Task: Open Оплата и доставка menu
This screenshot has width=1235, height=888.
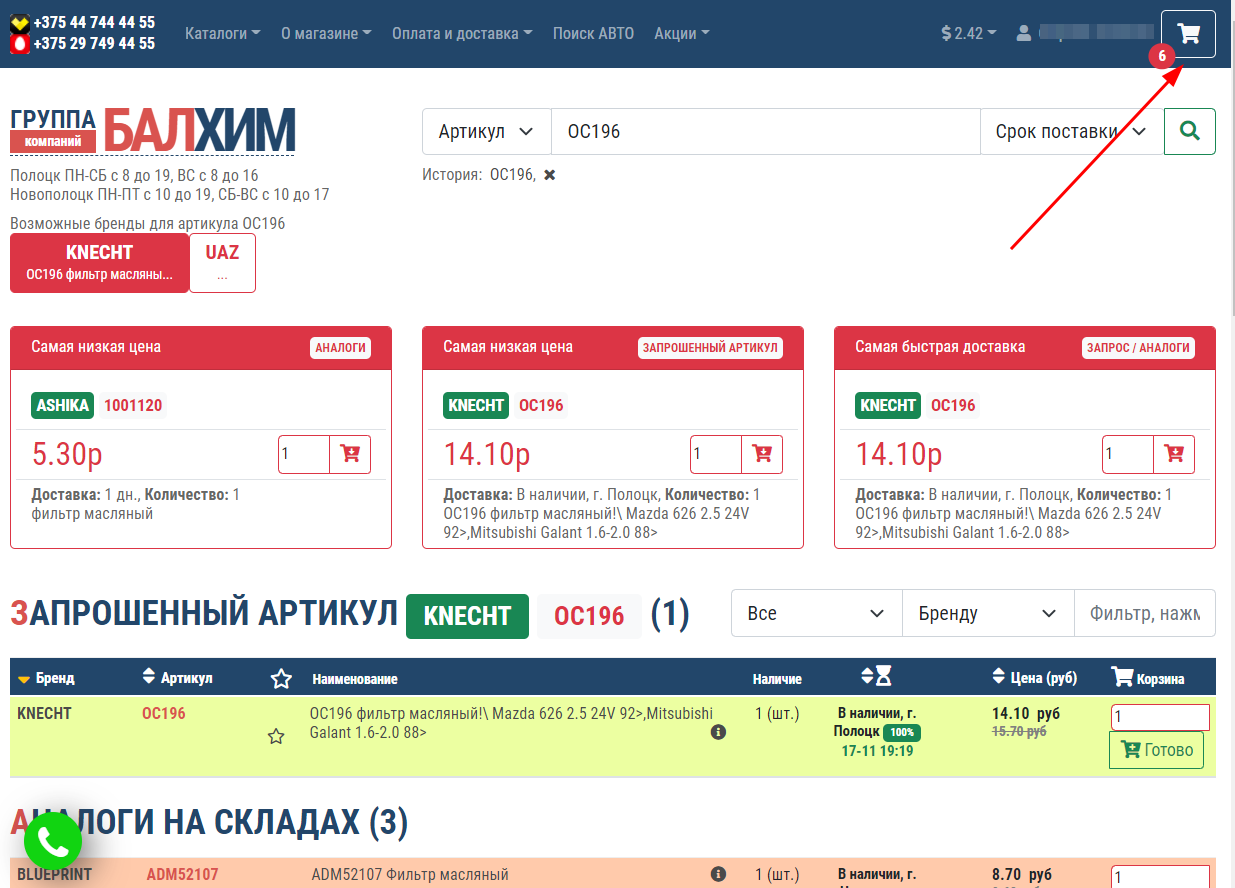Action: tap(461, 33)
